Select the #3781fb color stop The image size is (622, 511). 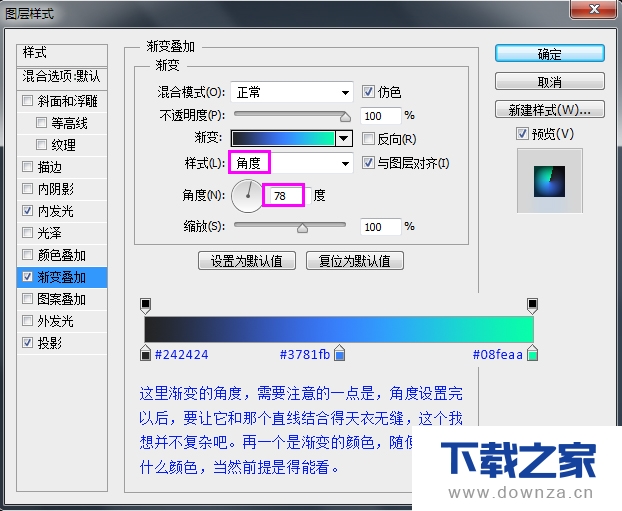(x=340, y=353)
